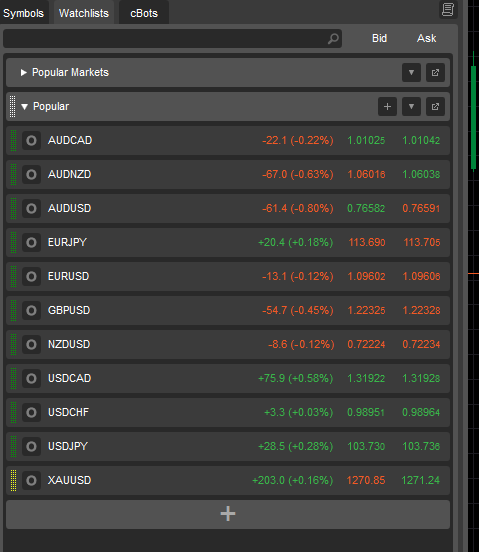Click the circle icon beside GBPUSD
This screenshot has width=479, height=552.
(31, 310)
